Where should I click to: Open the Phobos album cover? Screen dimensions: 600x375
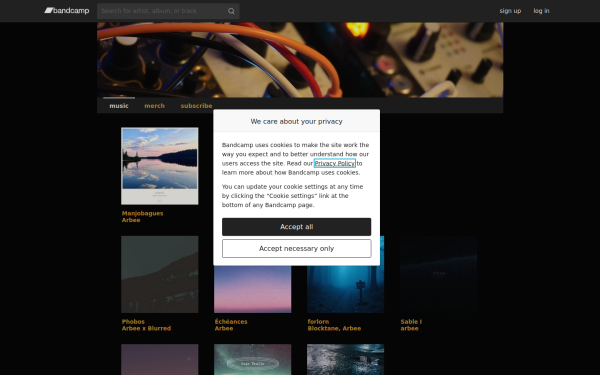coord(160,274)
